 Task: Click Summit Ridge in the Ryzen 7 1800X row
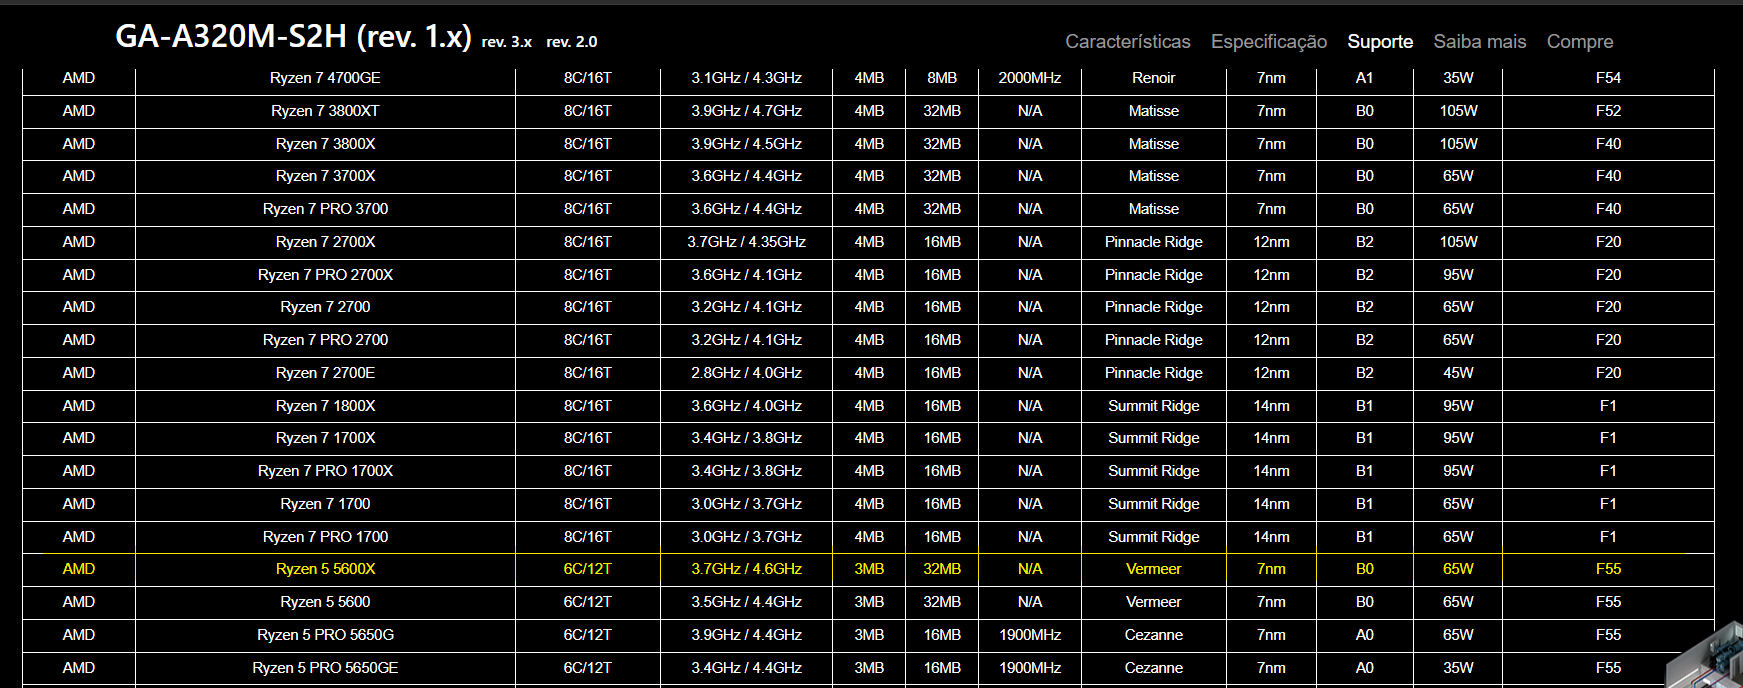point(1154,406)
